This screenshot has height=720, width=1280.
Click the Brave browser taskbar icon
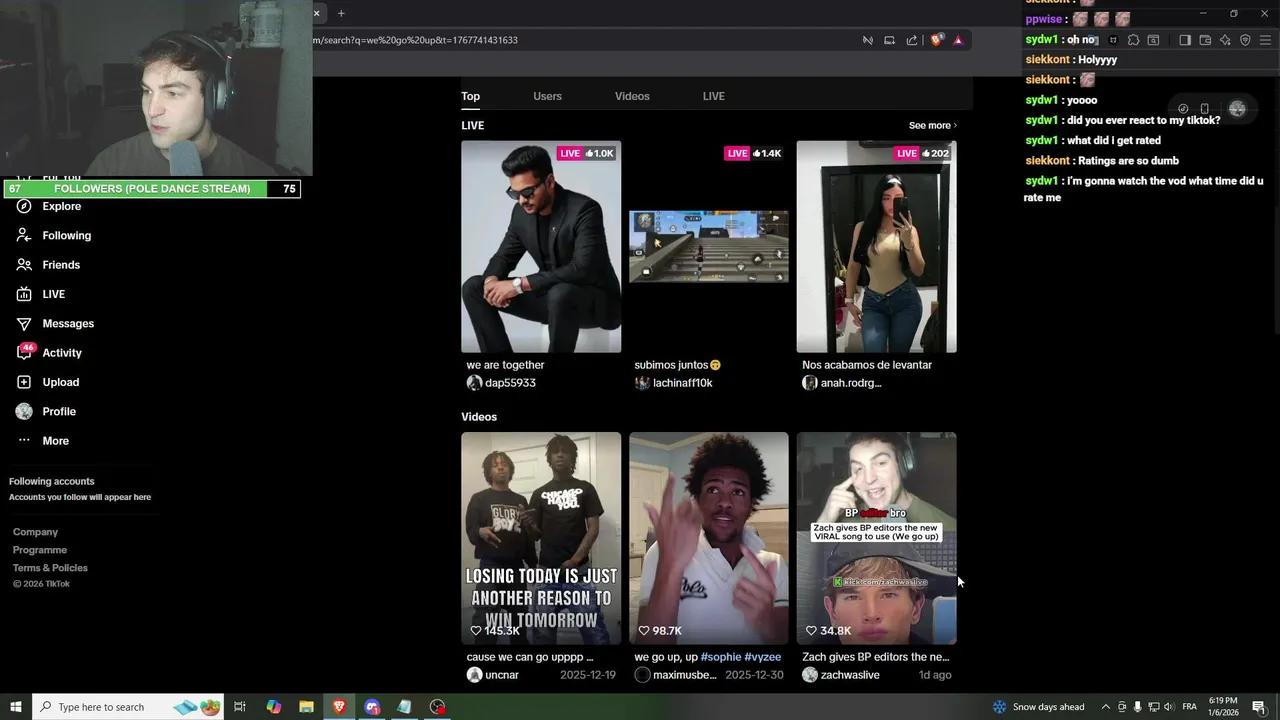pyautogui.click(x=339, y=707)
